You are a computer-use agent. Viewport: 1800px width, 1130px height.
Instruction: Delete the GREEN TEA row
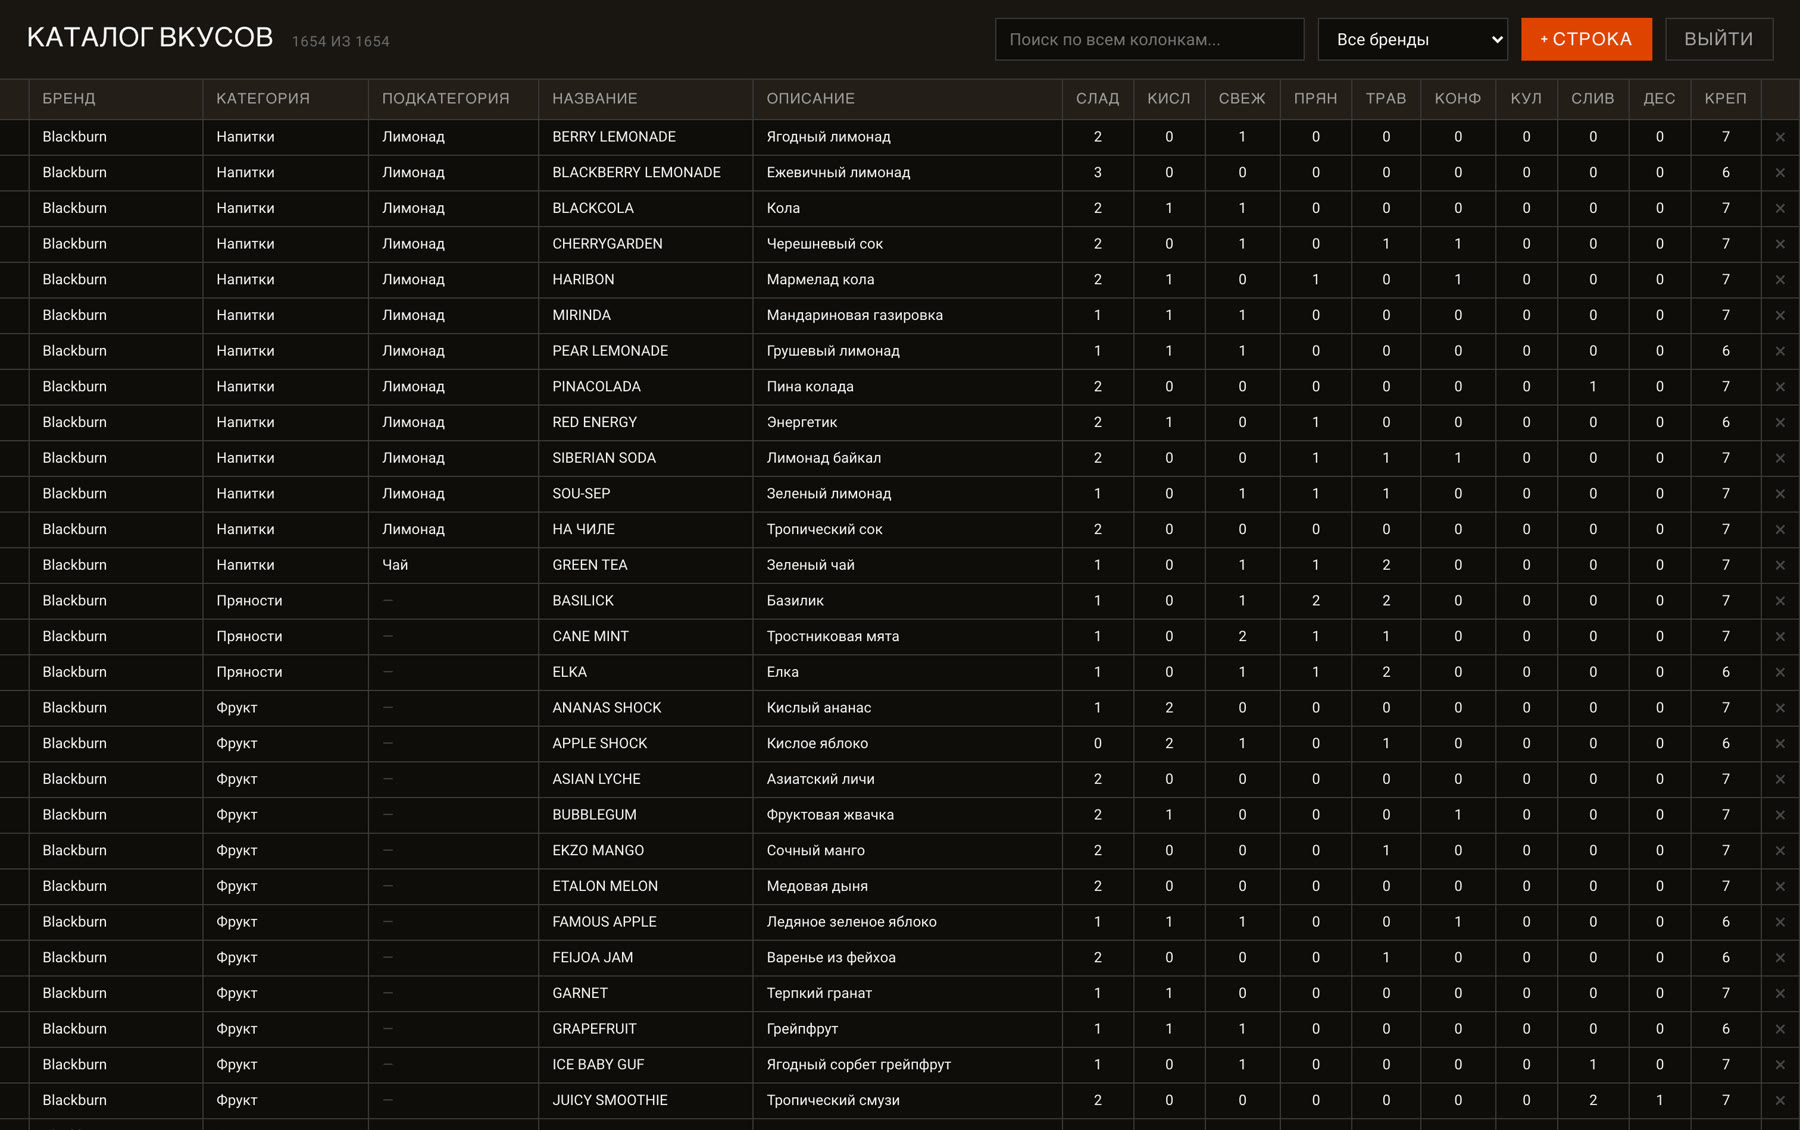coord(1780,565)
